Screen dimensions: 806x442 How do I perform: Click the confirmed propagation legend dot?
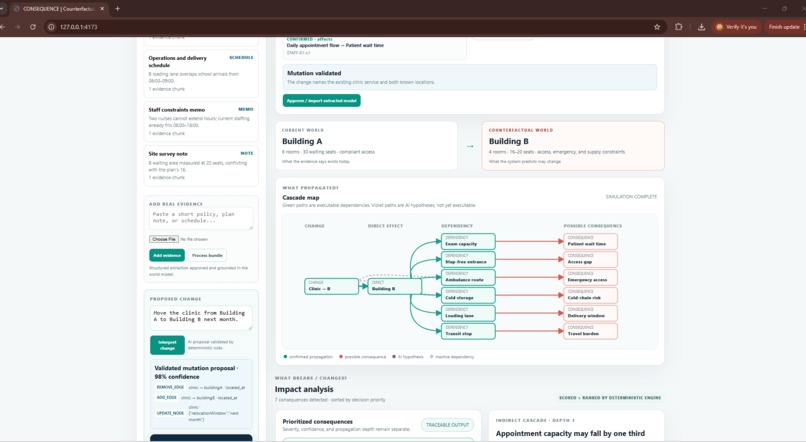(x=285, y=356)
